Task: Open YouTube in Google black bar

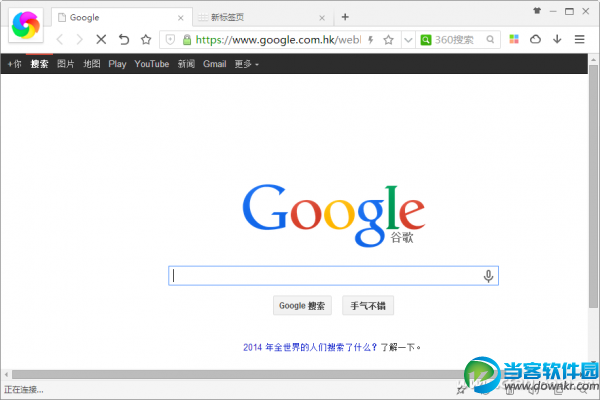Action: [x=152, y=64]
